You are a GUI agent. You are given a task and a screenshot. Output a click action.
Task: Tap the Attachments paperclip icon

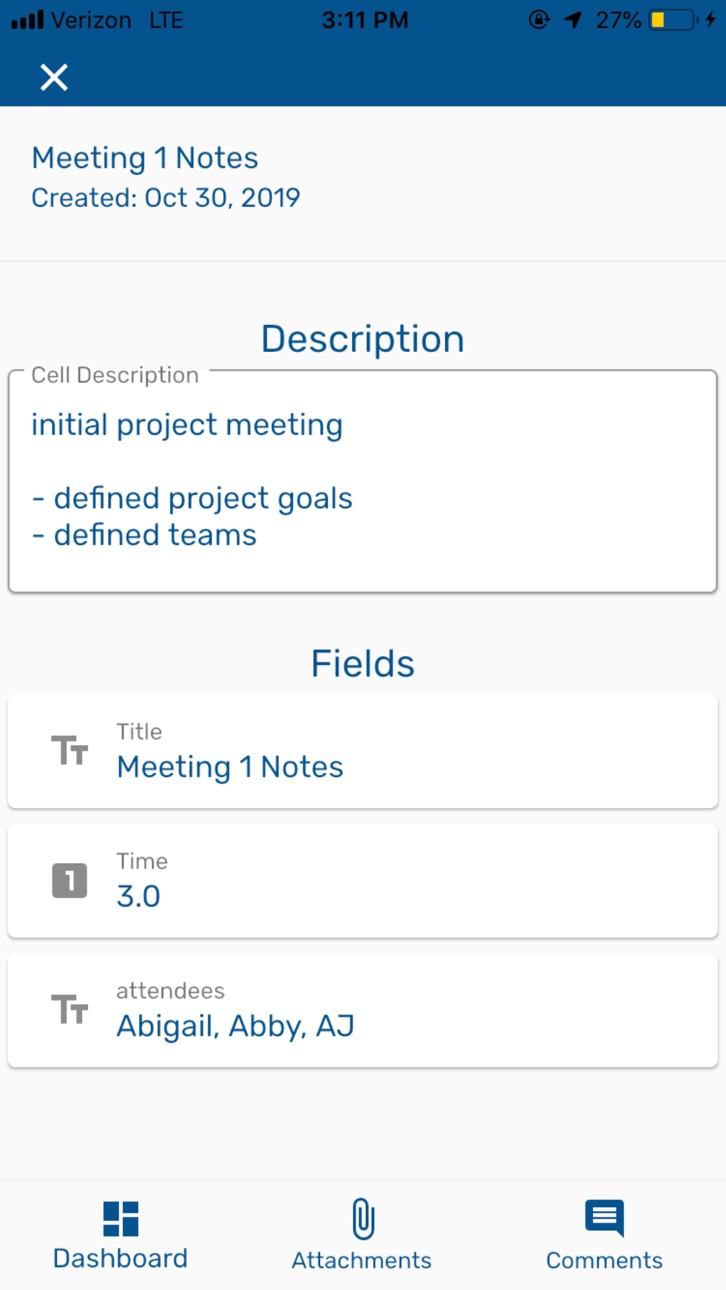point(362,1219)
